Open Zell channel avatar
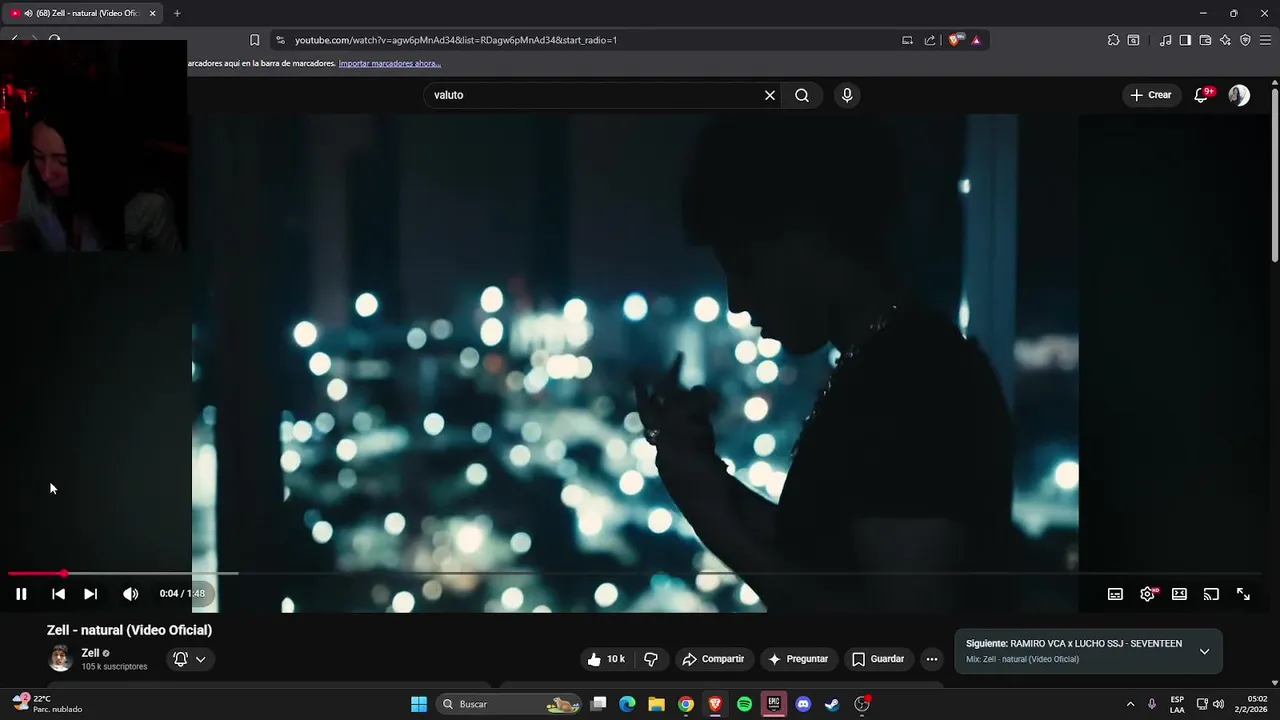This screenshot has height=720, width=1280. (60, 658)
